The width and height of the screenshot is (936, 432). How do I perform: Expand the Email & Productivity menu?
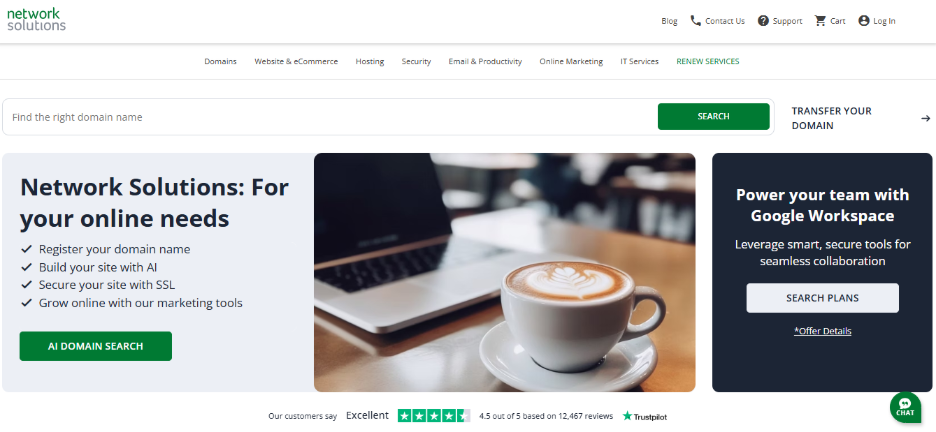point(485,61)
